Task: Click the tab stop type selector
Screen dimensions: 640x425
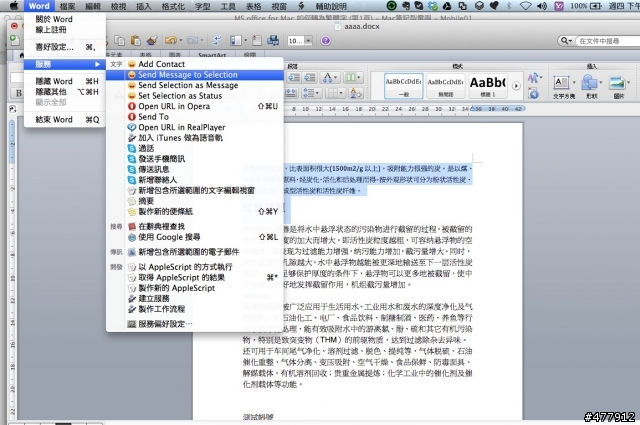Action: point(12,109)
